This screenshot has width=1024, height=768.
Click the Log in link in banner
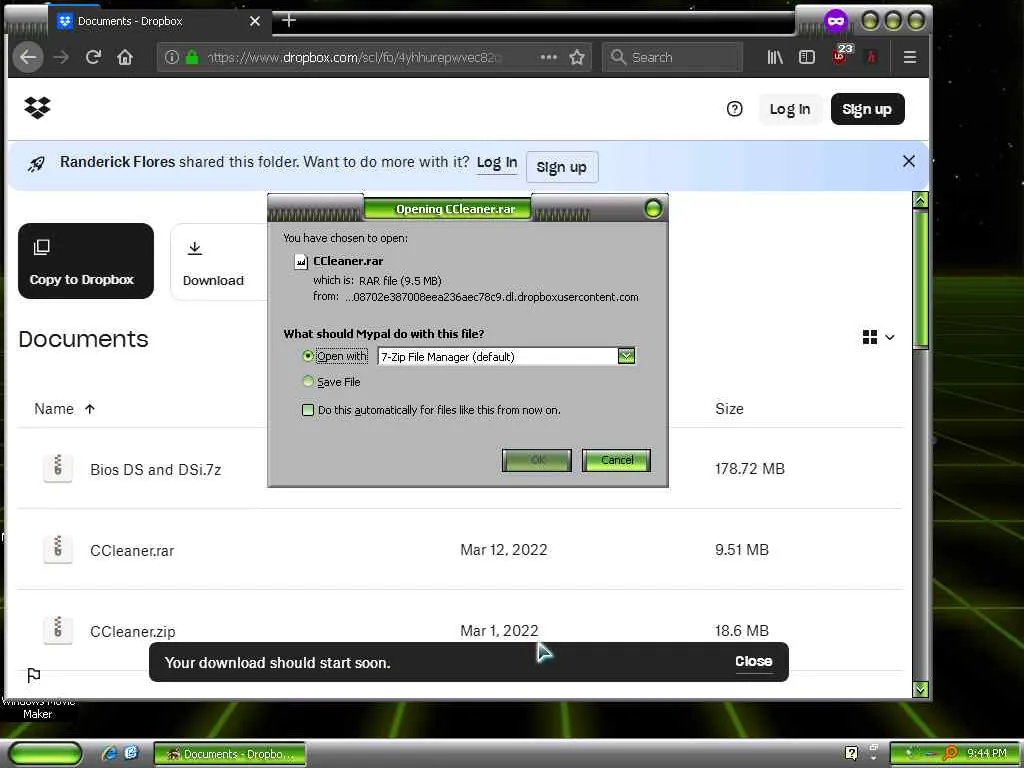pos(497,163)
